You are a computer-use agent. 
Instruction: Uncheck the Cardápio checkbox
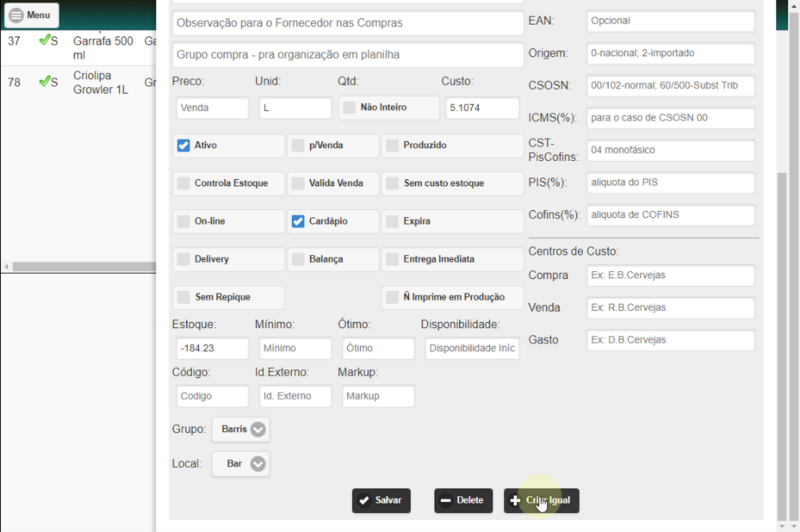tap(298, 221)
